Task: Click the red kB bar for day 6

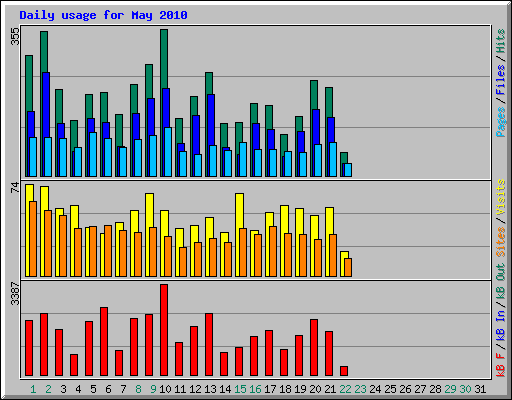Action: (104, 342)
